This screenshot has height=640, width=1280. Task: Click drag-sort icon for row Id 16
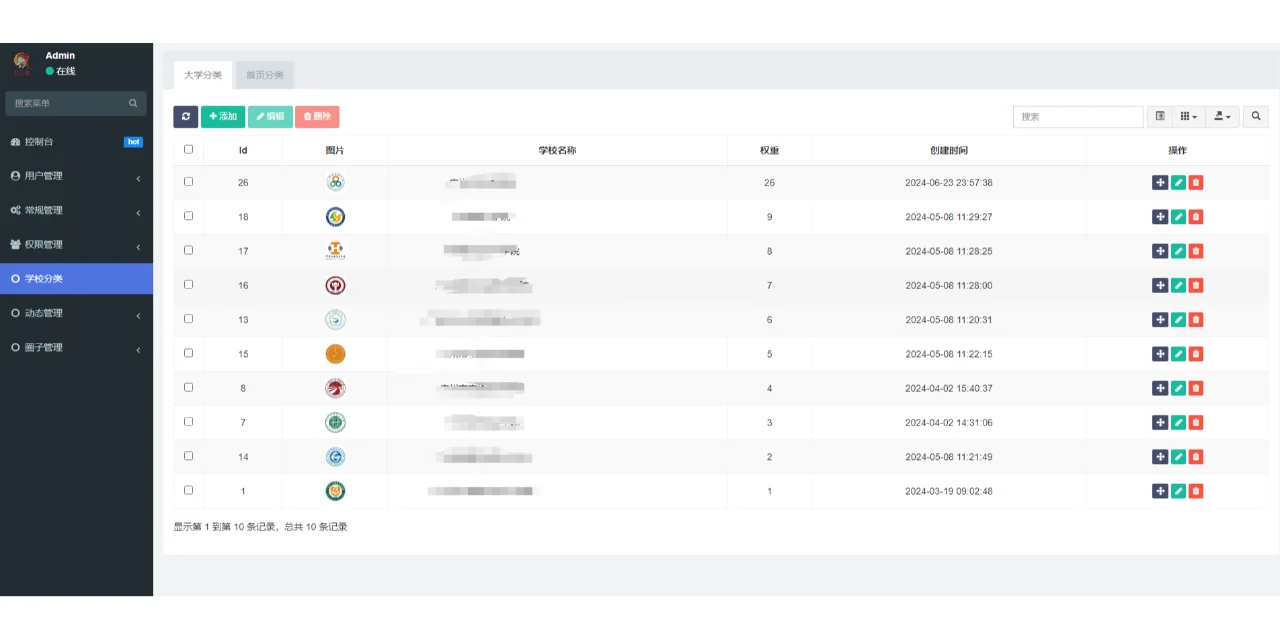pos(1160,285)
